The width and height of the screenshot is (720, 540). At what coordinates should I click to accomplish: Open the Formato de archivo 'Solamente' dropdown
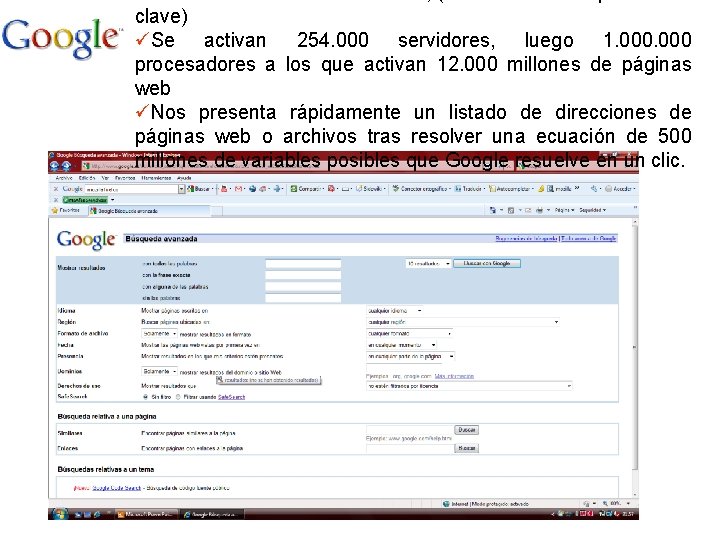click(x=159, y=334)
